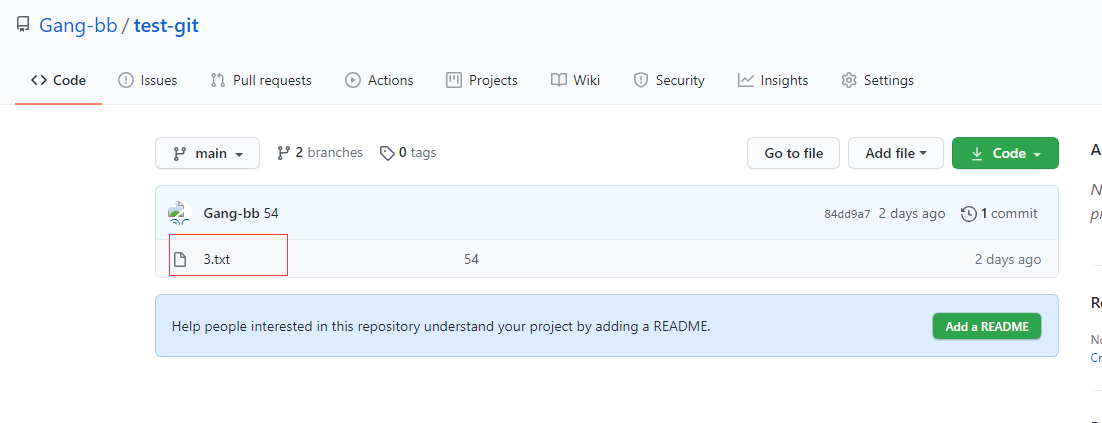Switch to the Issues tab
The height and width of the screenshot is (423, 1102).
147,80
